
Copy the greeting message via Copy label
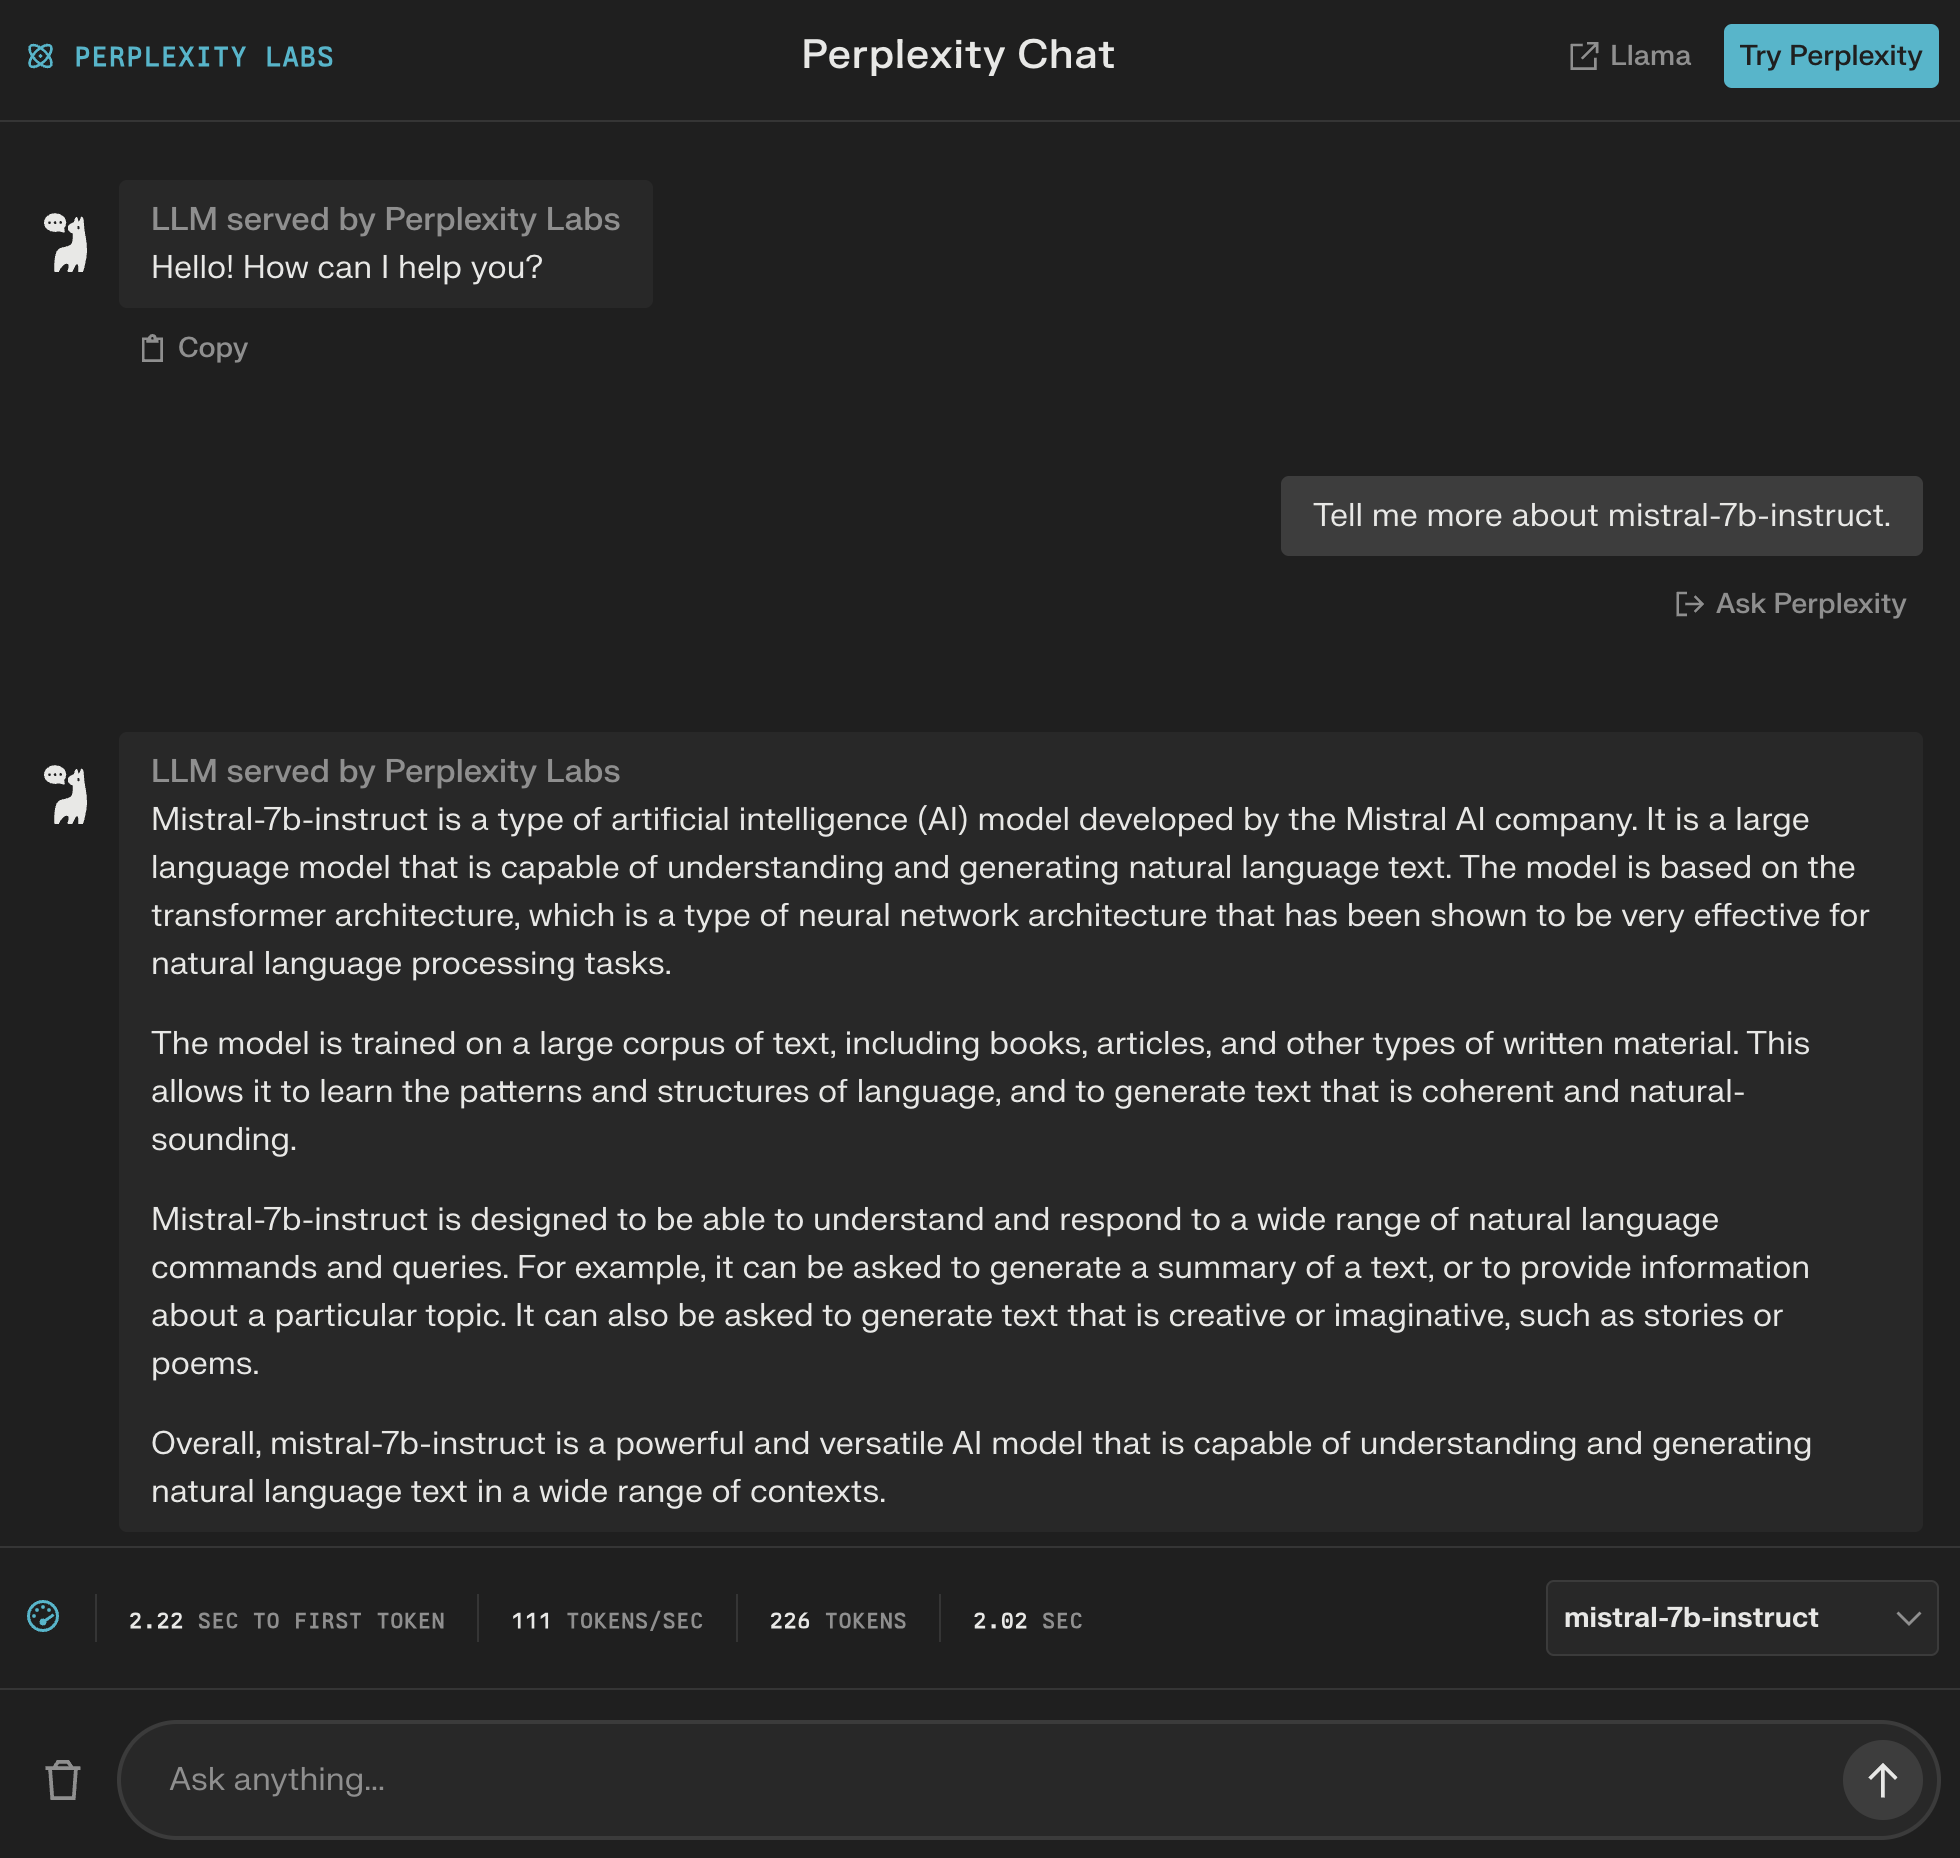(213, 348)
